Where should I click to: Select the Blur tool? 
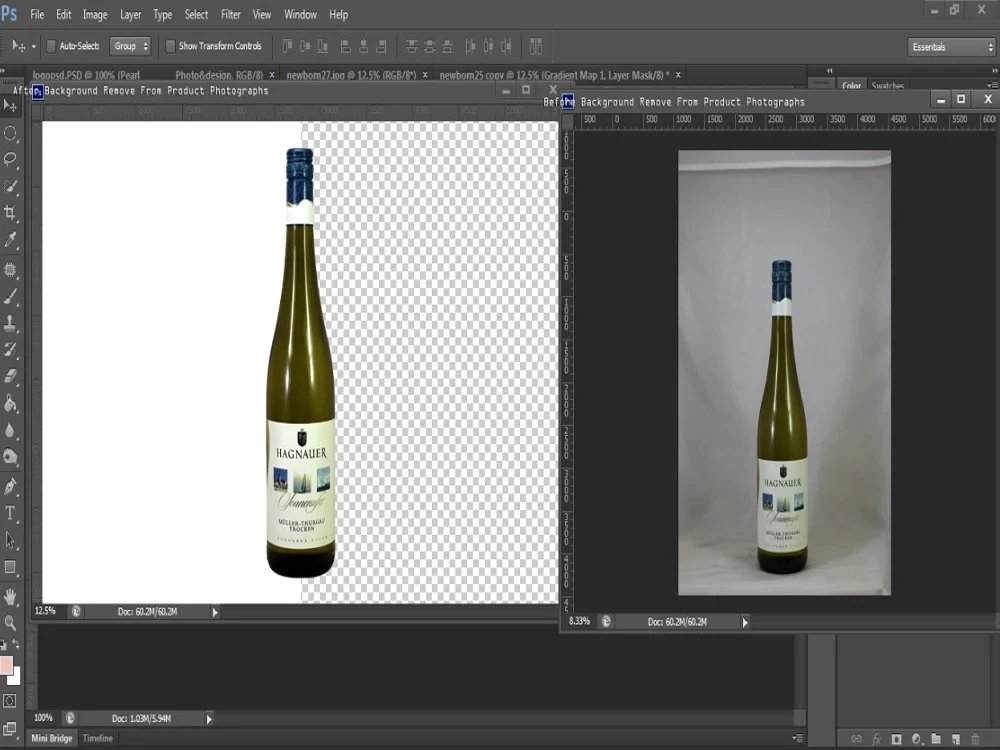pos(10,430)
